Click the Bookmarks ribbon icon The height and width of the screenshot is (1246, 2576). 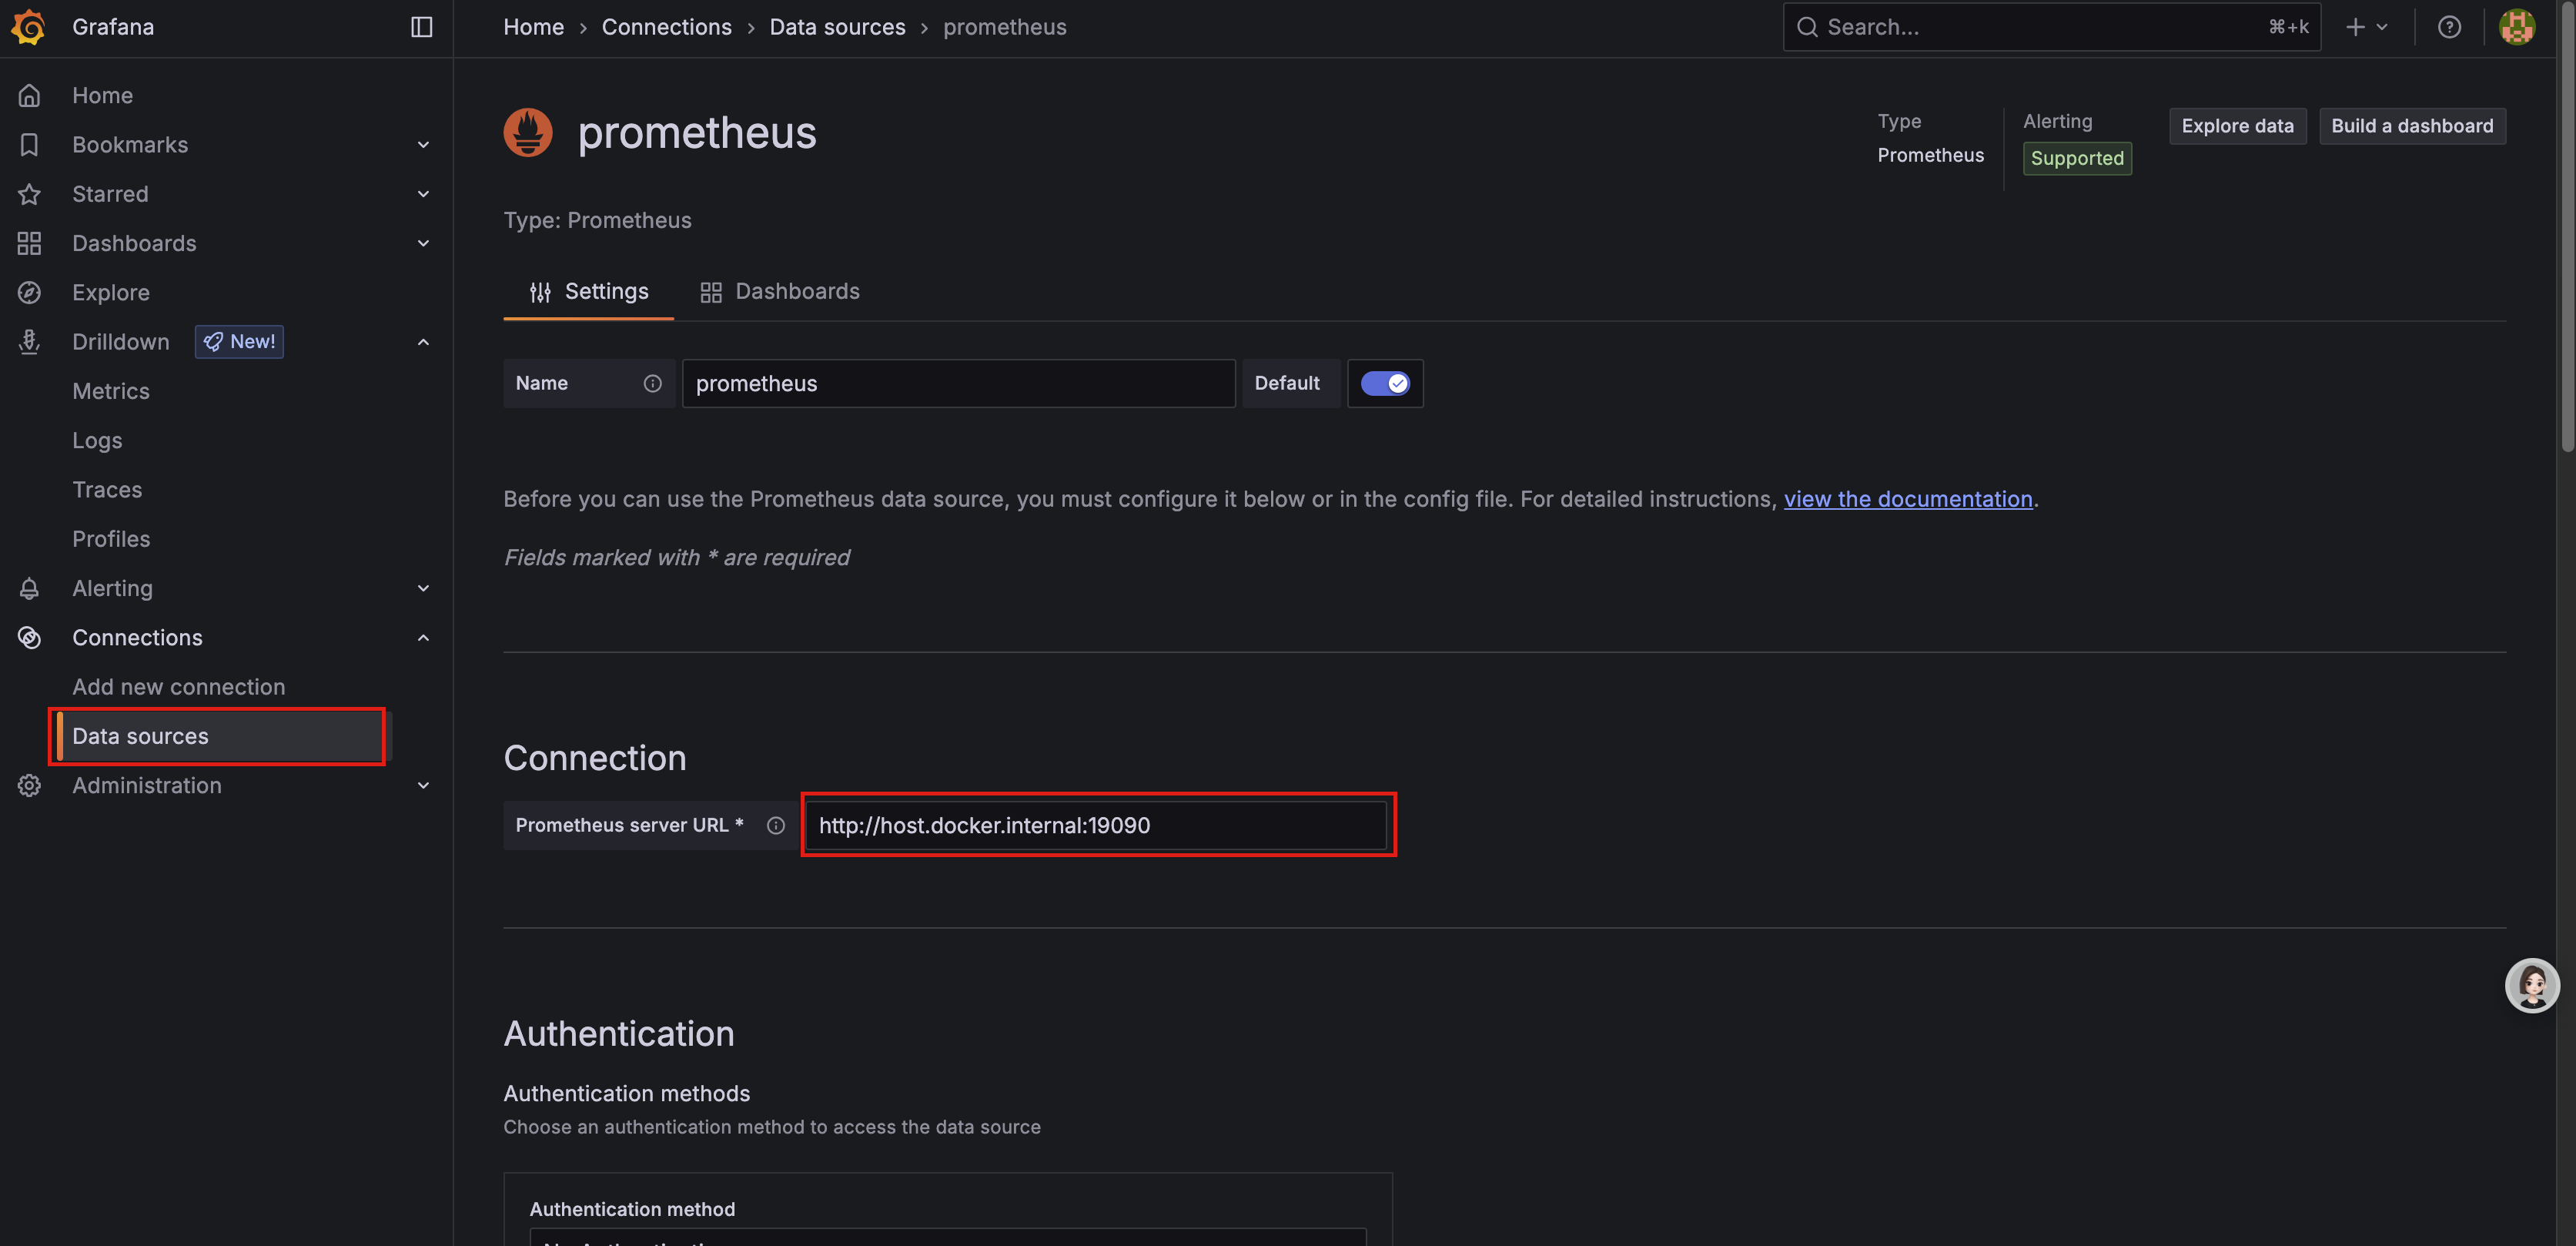click(x=30, y=144)
